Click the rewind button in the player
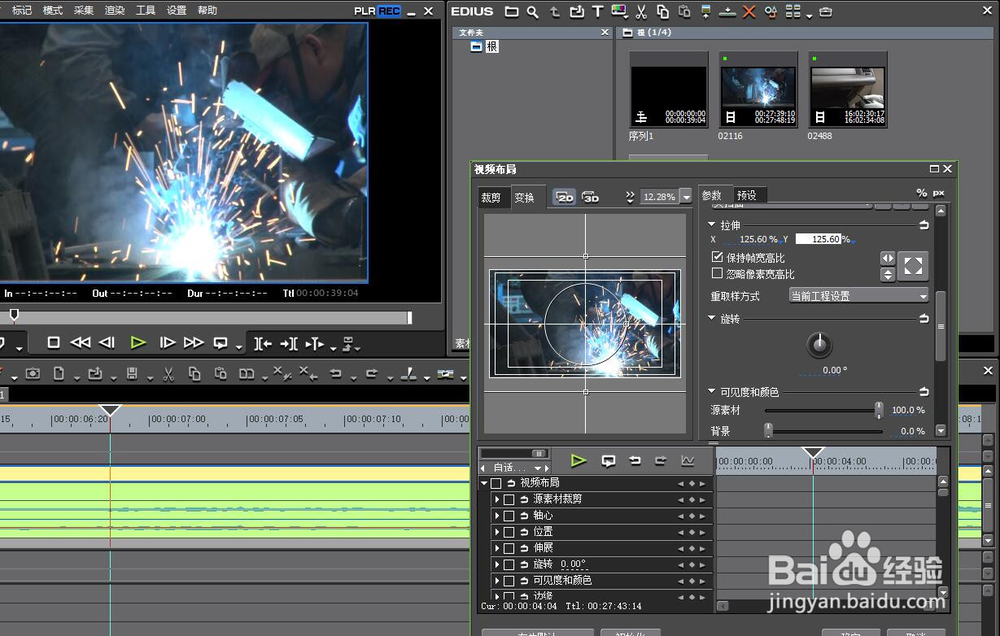This screenshot has width=1000, height=636. click(x=80, y=343)
